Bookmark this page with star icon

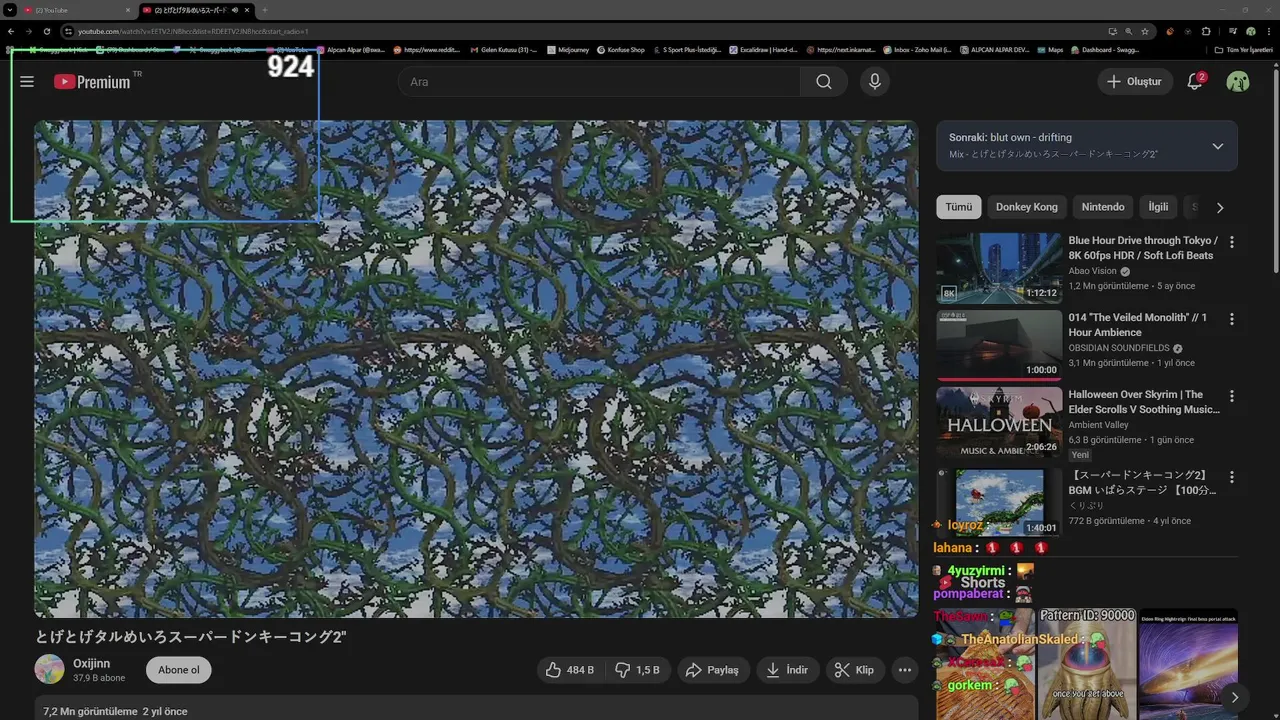pyautogui.click(x=1145, y=31)
